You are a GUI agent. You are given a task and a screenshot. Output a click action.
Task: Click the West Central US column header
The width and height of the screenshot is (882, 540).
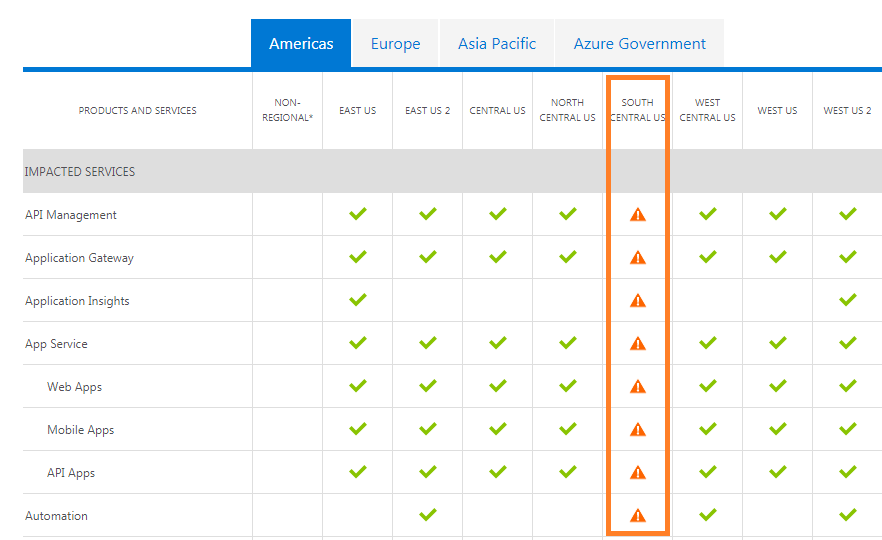[708, 110]
